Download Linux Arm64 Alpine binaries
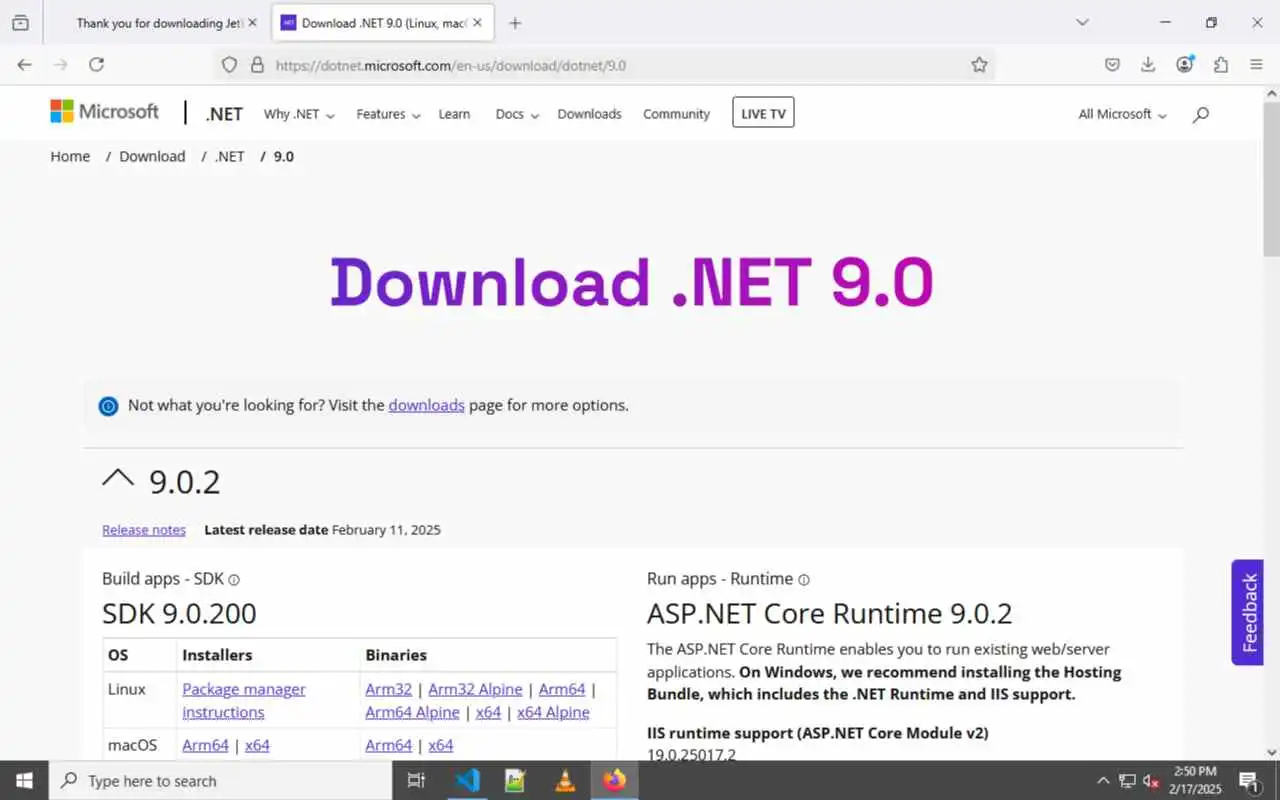The height and width of the screenshot is (800, 1280). click(412, 712)
